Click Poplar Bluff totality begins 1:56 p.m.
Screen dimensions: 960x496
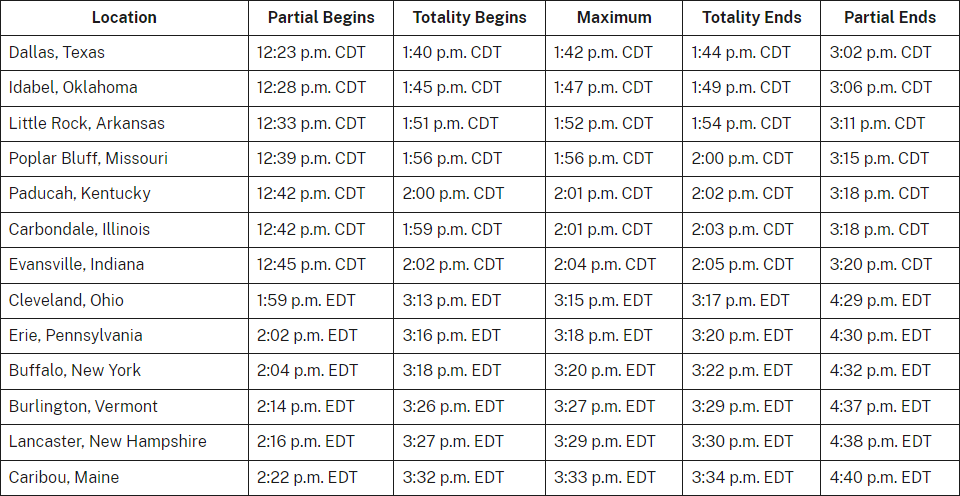click(x=470, y=159)
